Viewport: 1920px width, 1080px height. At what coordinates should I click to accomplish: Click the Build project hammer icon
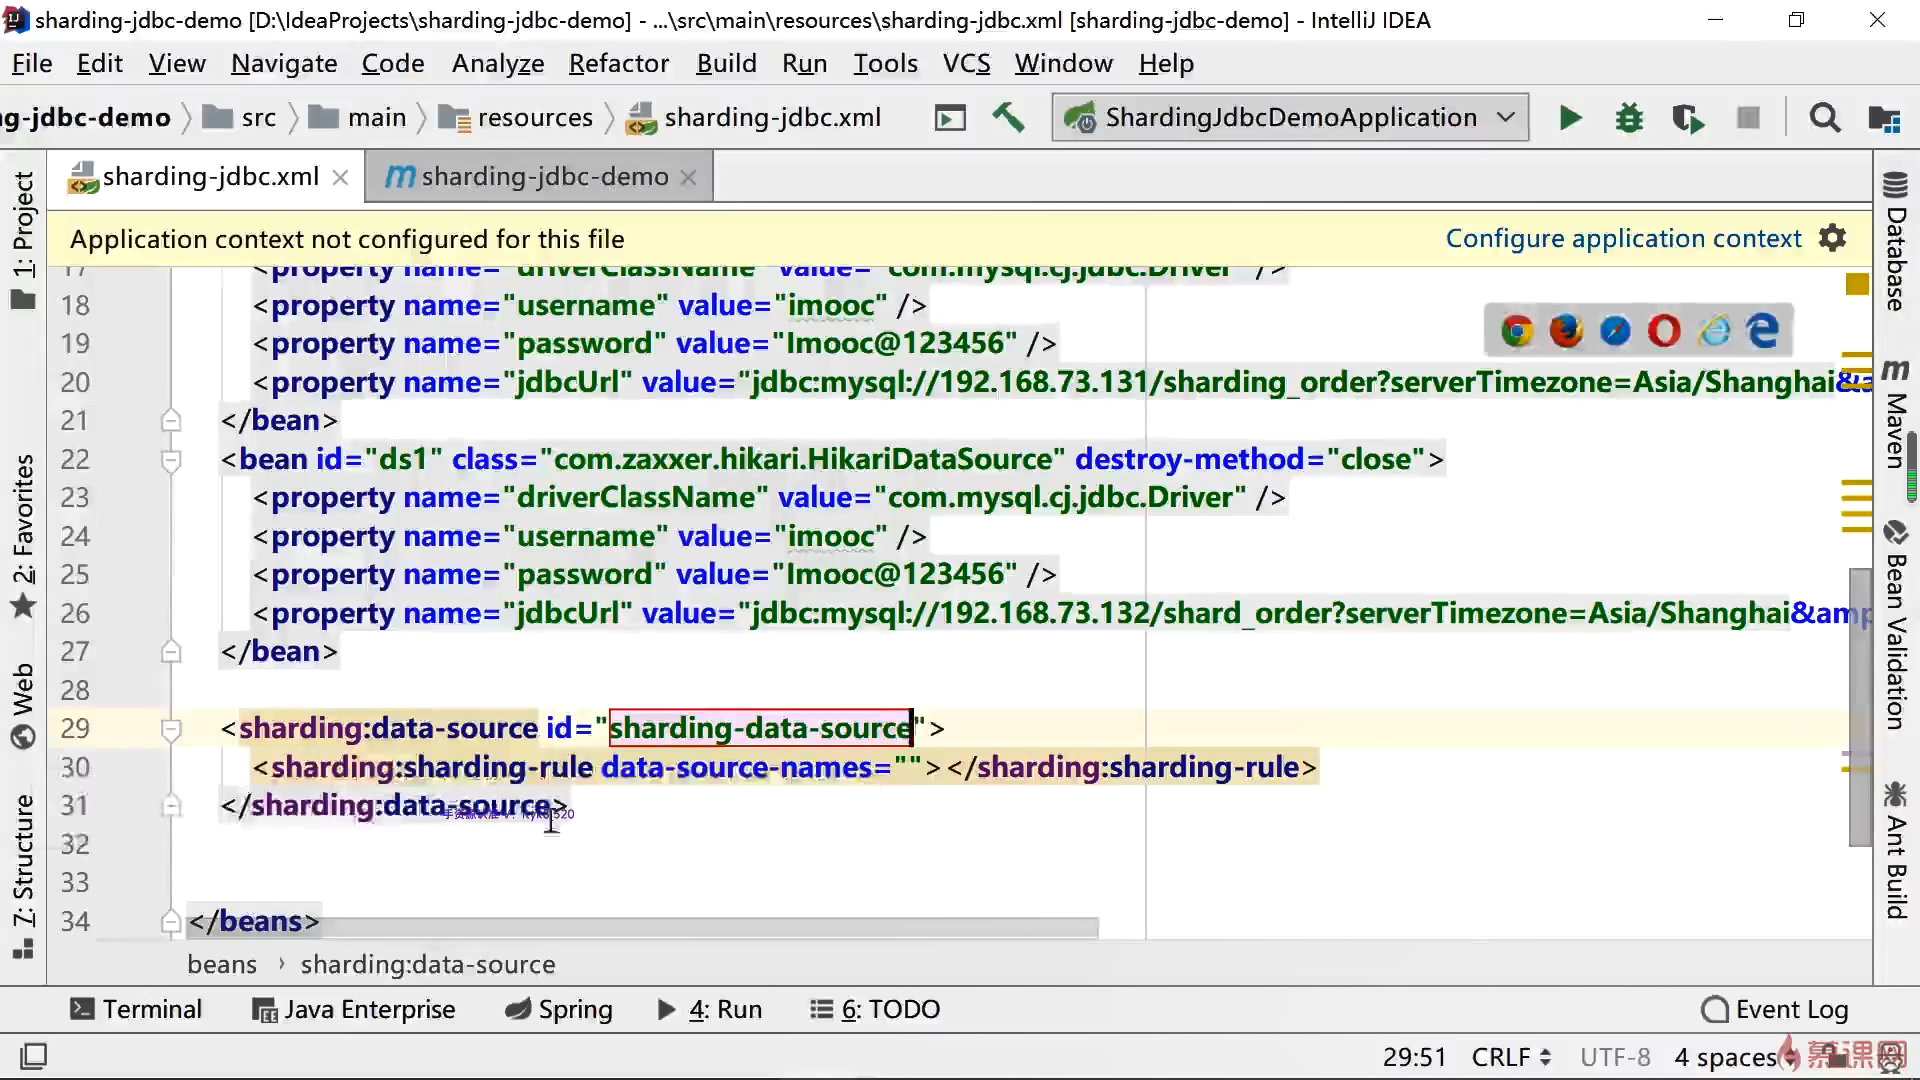[1008, 118]
